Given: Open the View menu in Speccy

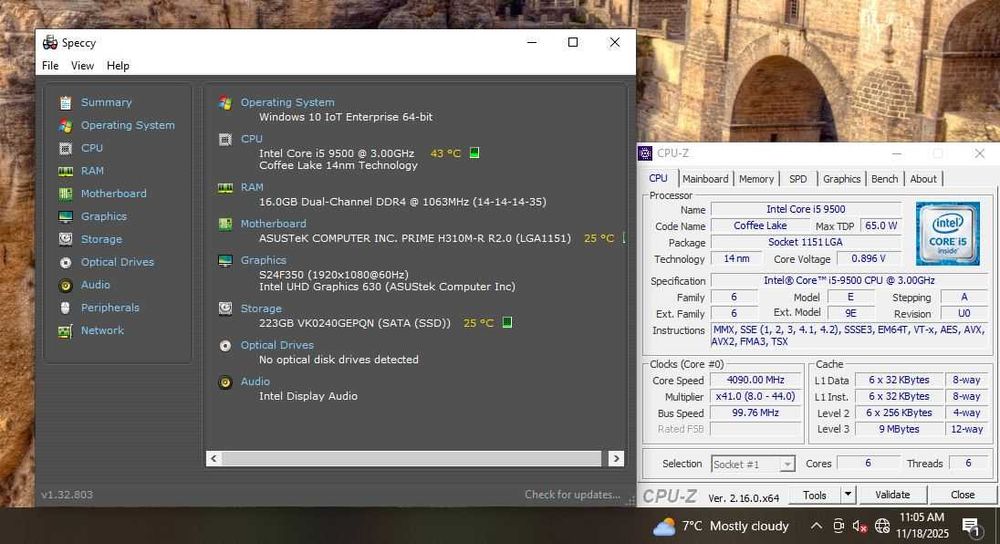Looking at the screenshot, I should click(82, 66).
